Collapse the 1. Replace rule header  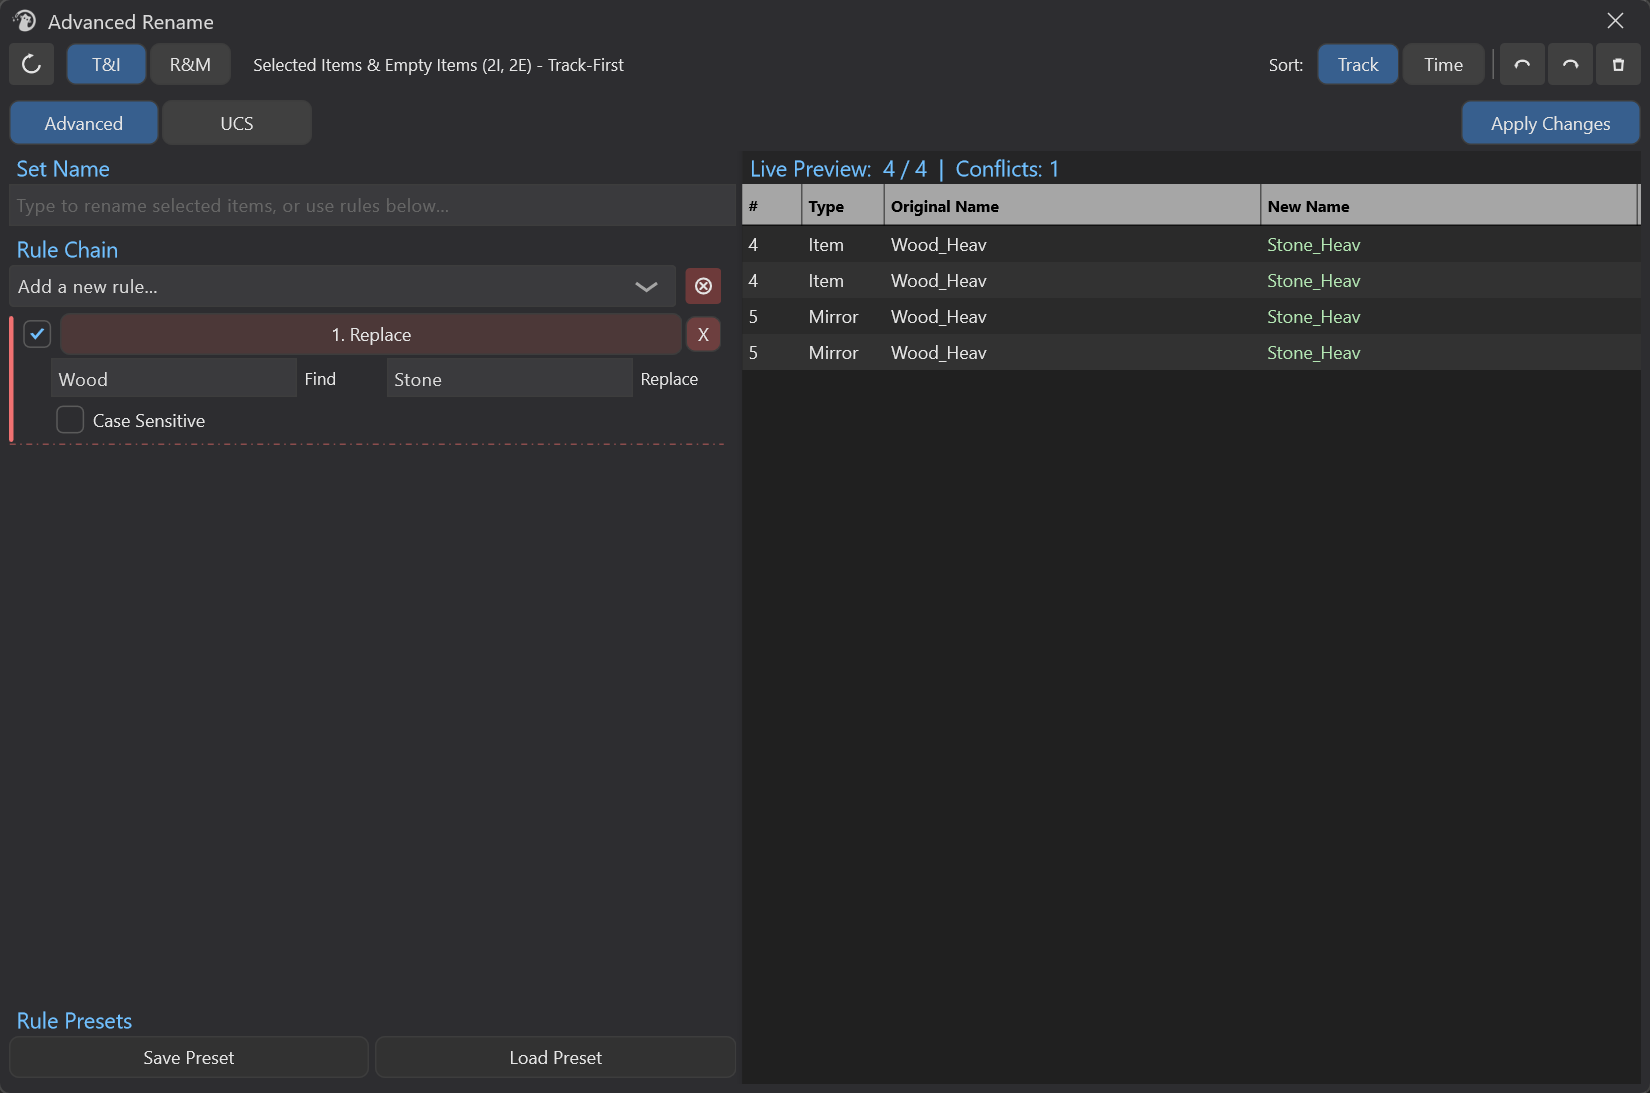tap(371, 335)
